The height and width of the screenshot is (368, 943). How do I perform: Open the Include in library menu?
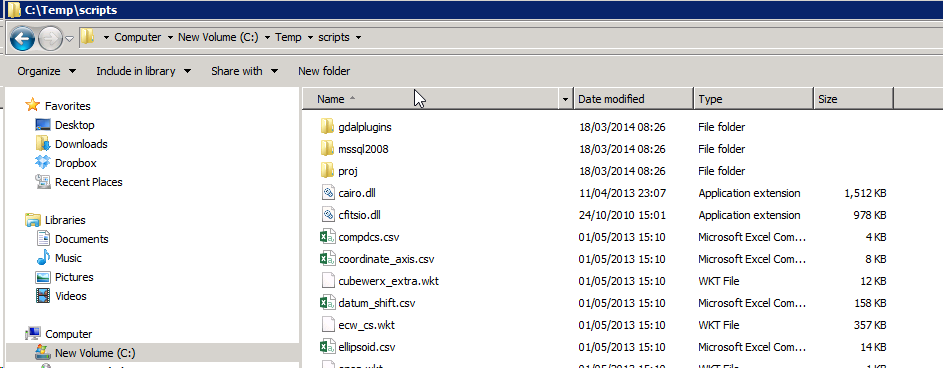click(x=144, y=71)
